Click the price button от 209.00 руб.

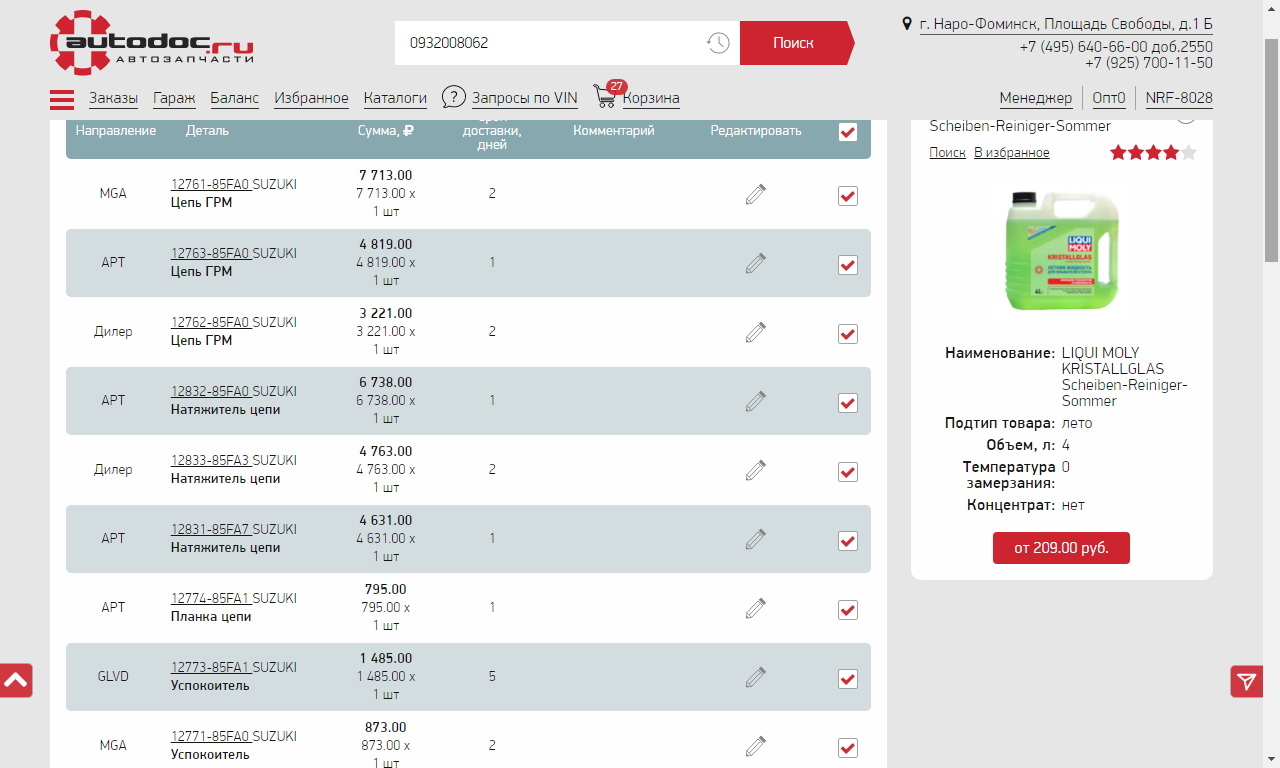pos(1061,548)
